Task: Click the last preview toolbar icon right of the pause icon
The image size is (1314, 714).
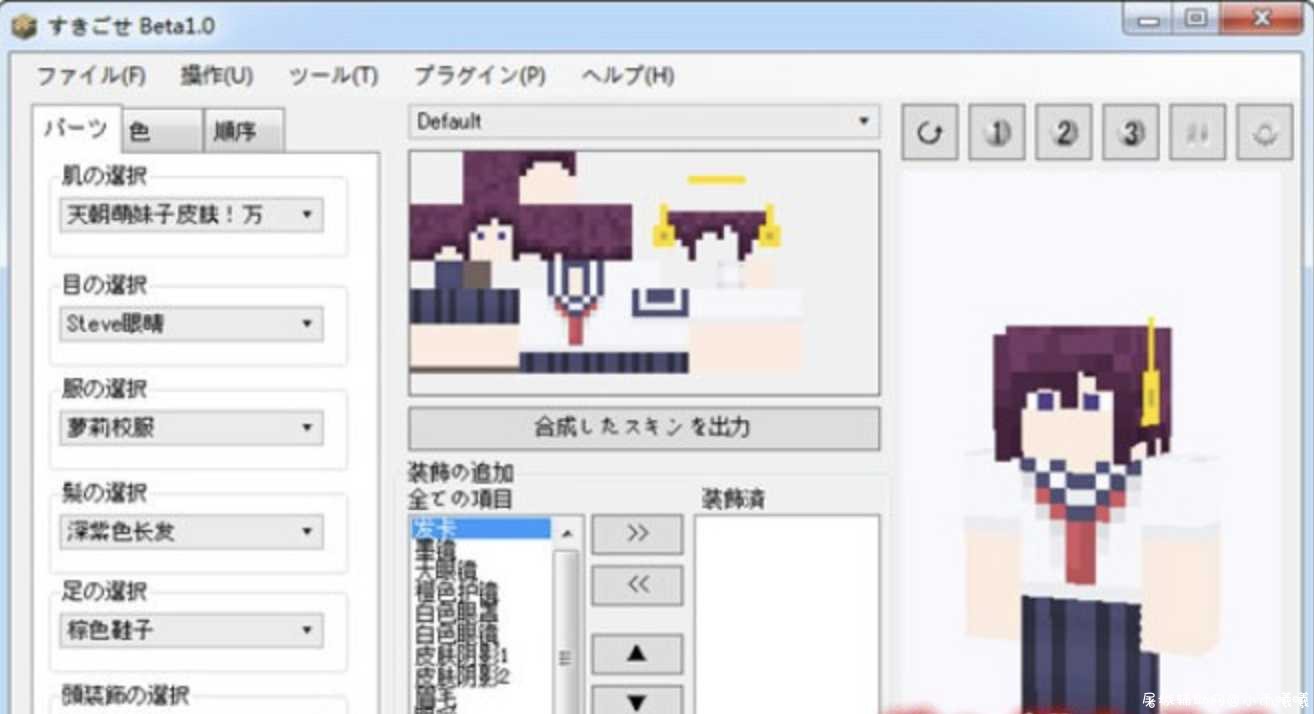Action: point(1265,132)
